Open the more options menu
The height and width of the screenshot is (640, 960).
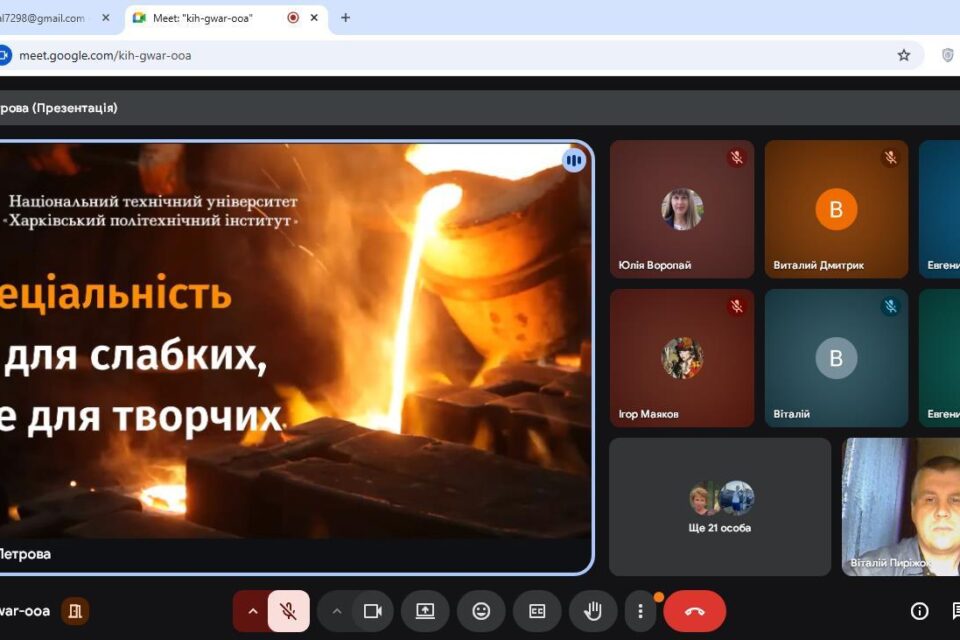(640, 611)
